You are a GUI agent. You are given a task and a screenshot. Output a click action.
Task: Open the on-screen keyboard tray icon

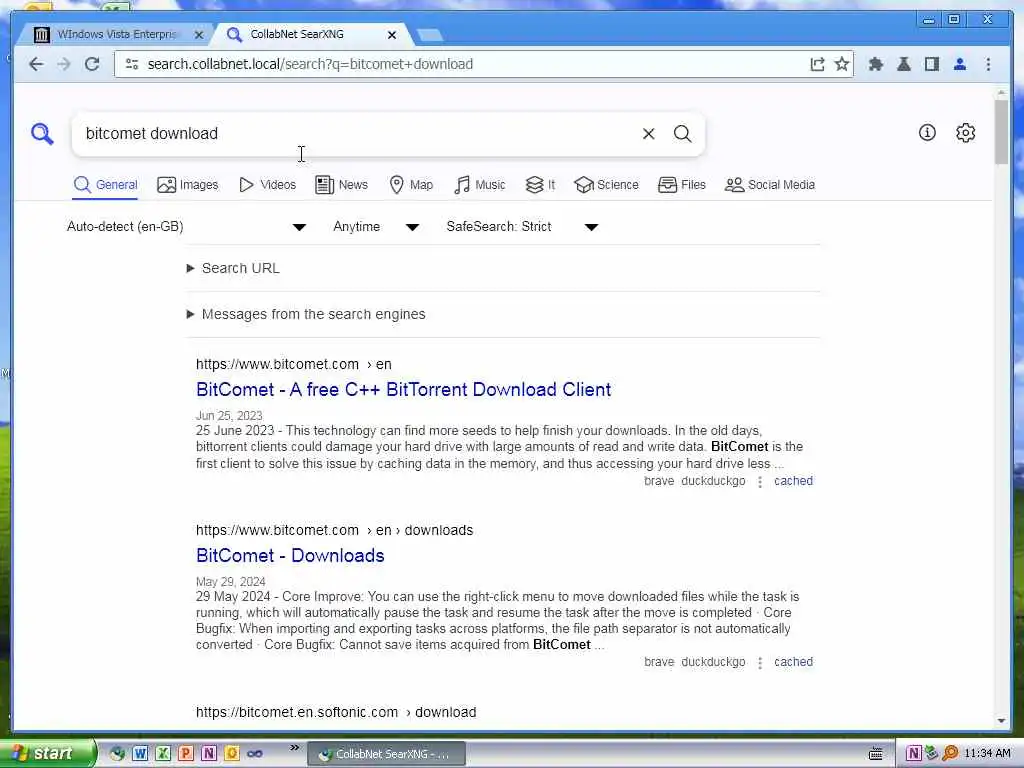tap(876, 754)
